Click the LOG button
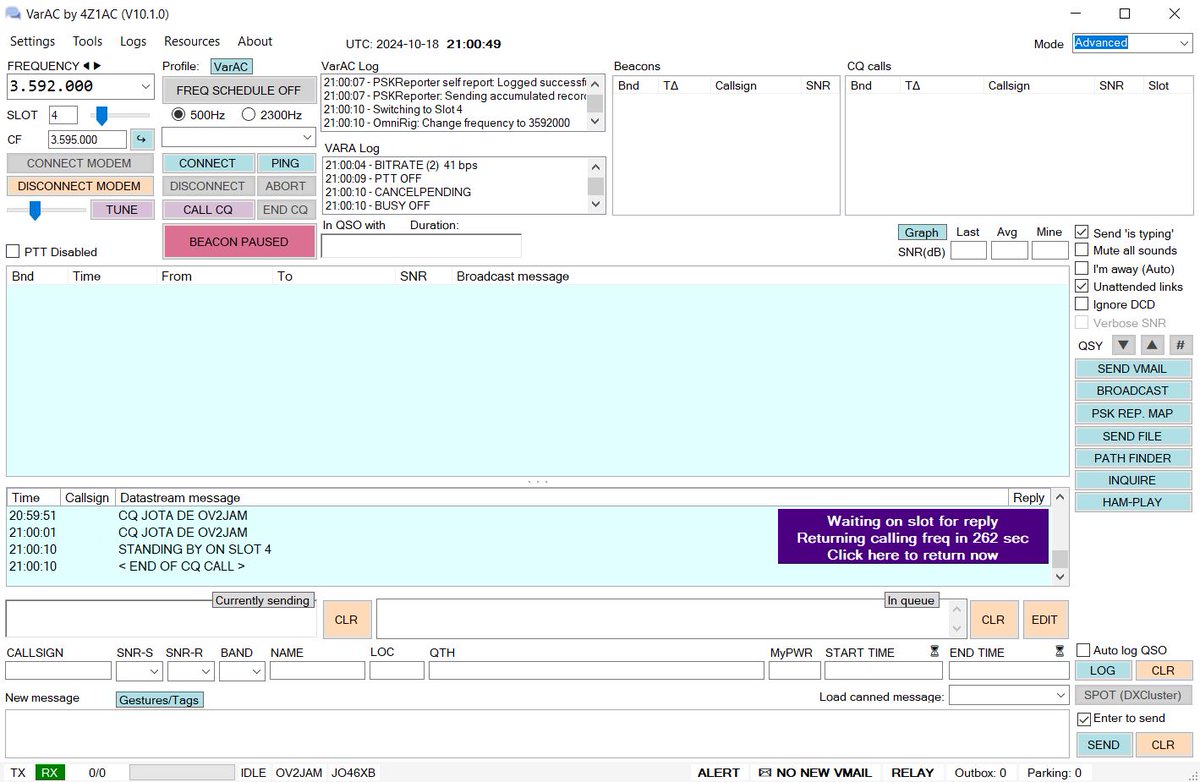 (1103, 671)
